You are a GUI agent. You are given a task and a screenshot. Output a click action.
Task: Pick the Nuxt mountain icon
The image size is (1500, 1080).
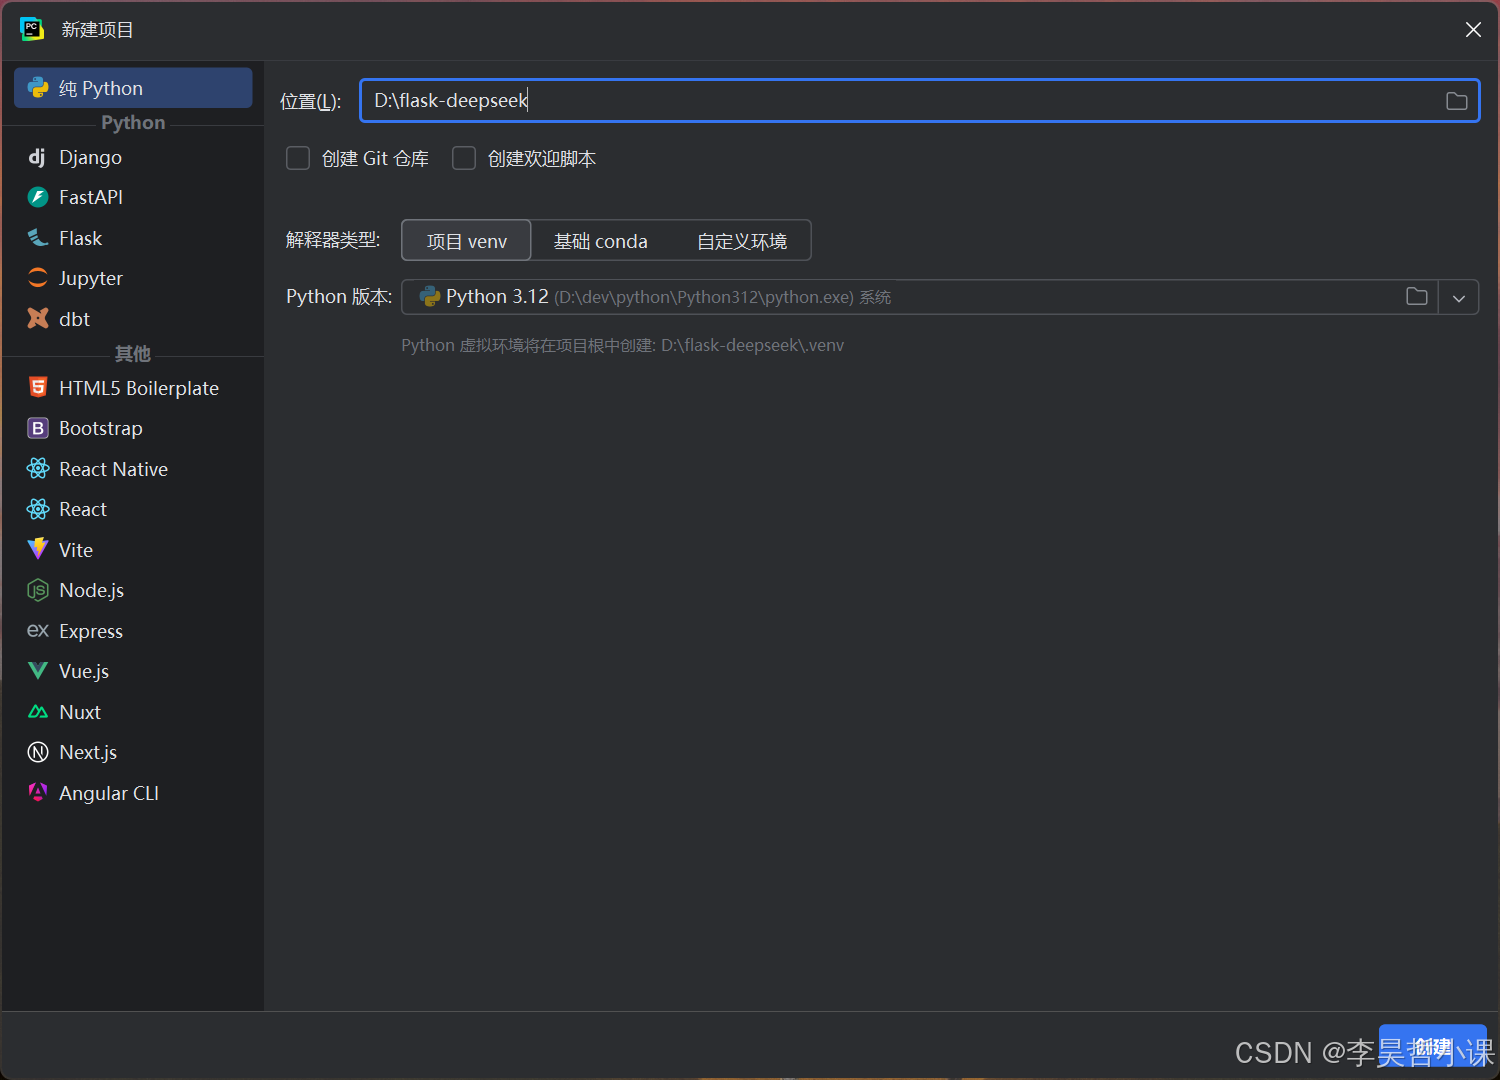(x=38, y=712)
